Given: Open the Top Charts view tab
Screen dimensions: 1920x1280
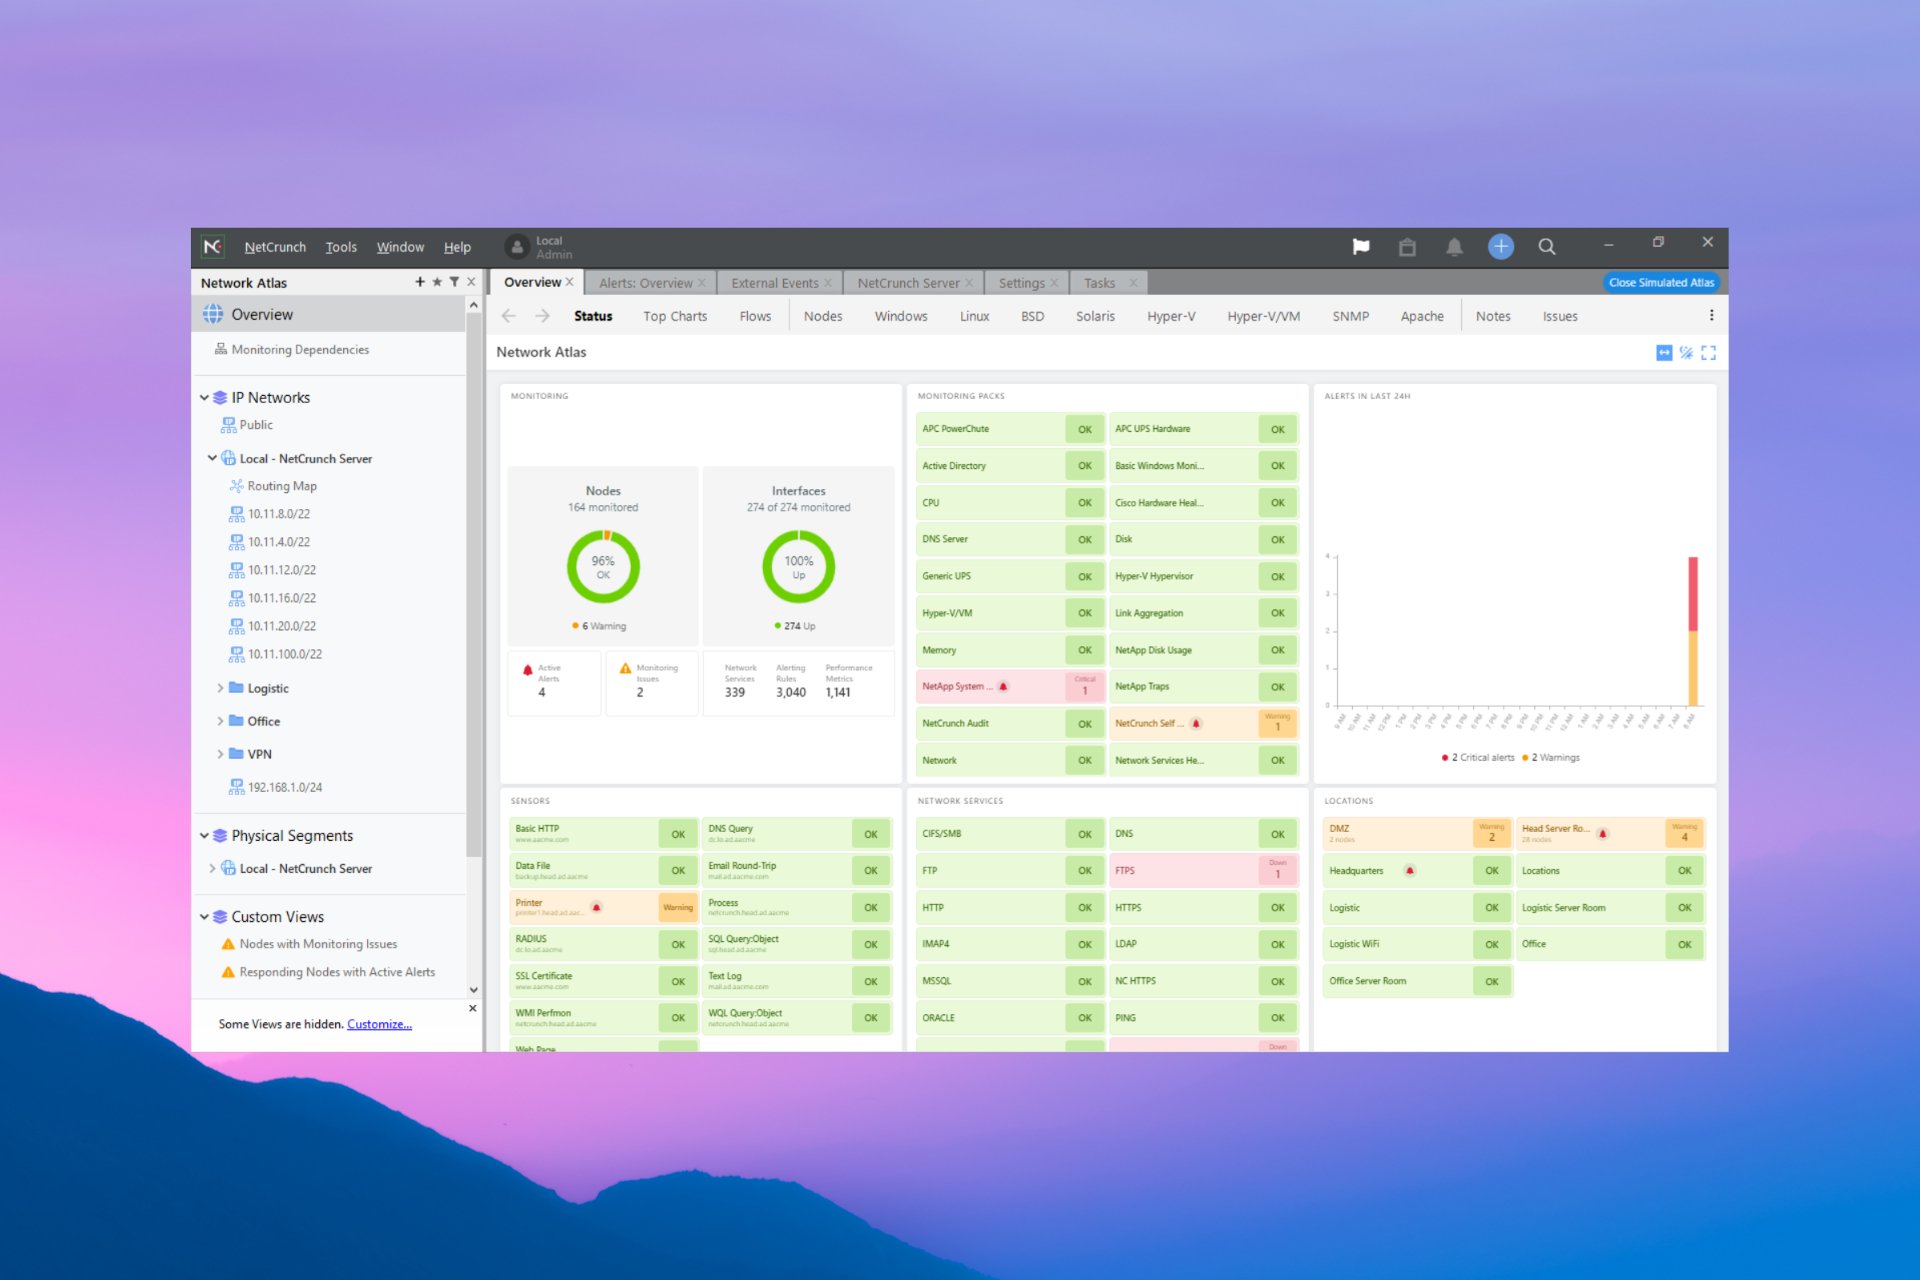Looking at the screenshot, I should [x=675, y=316].
